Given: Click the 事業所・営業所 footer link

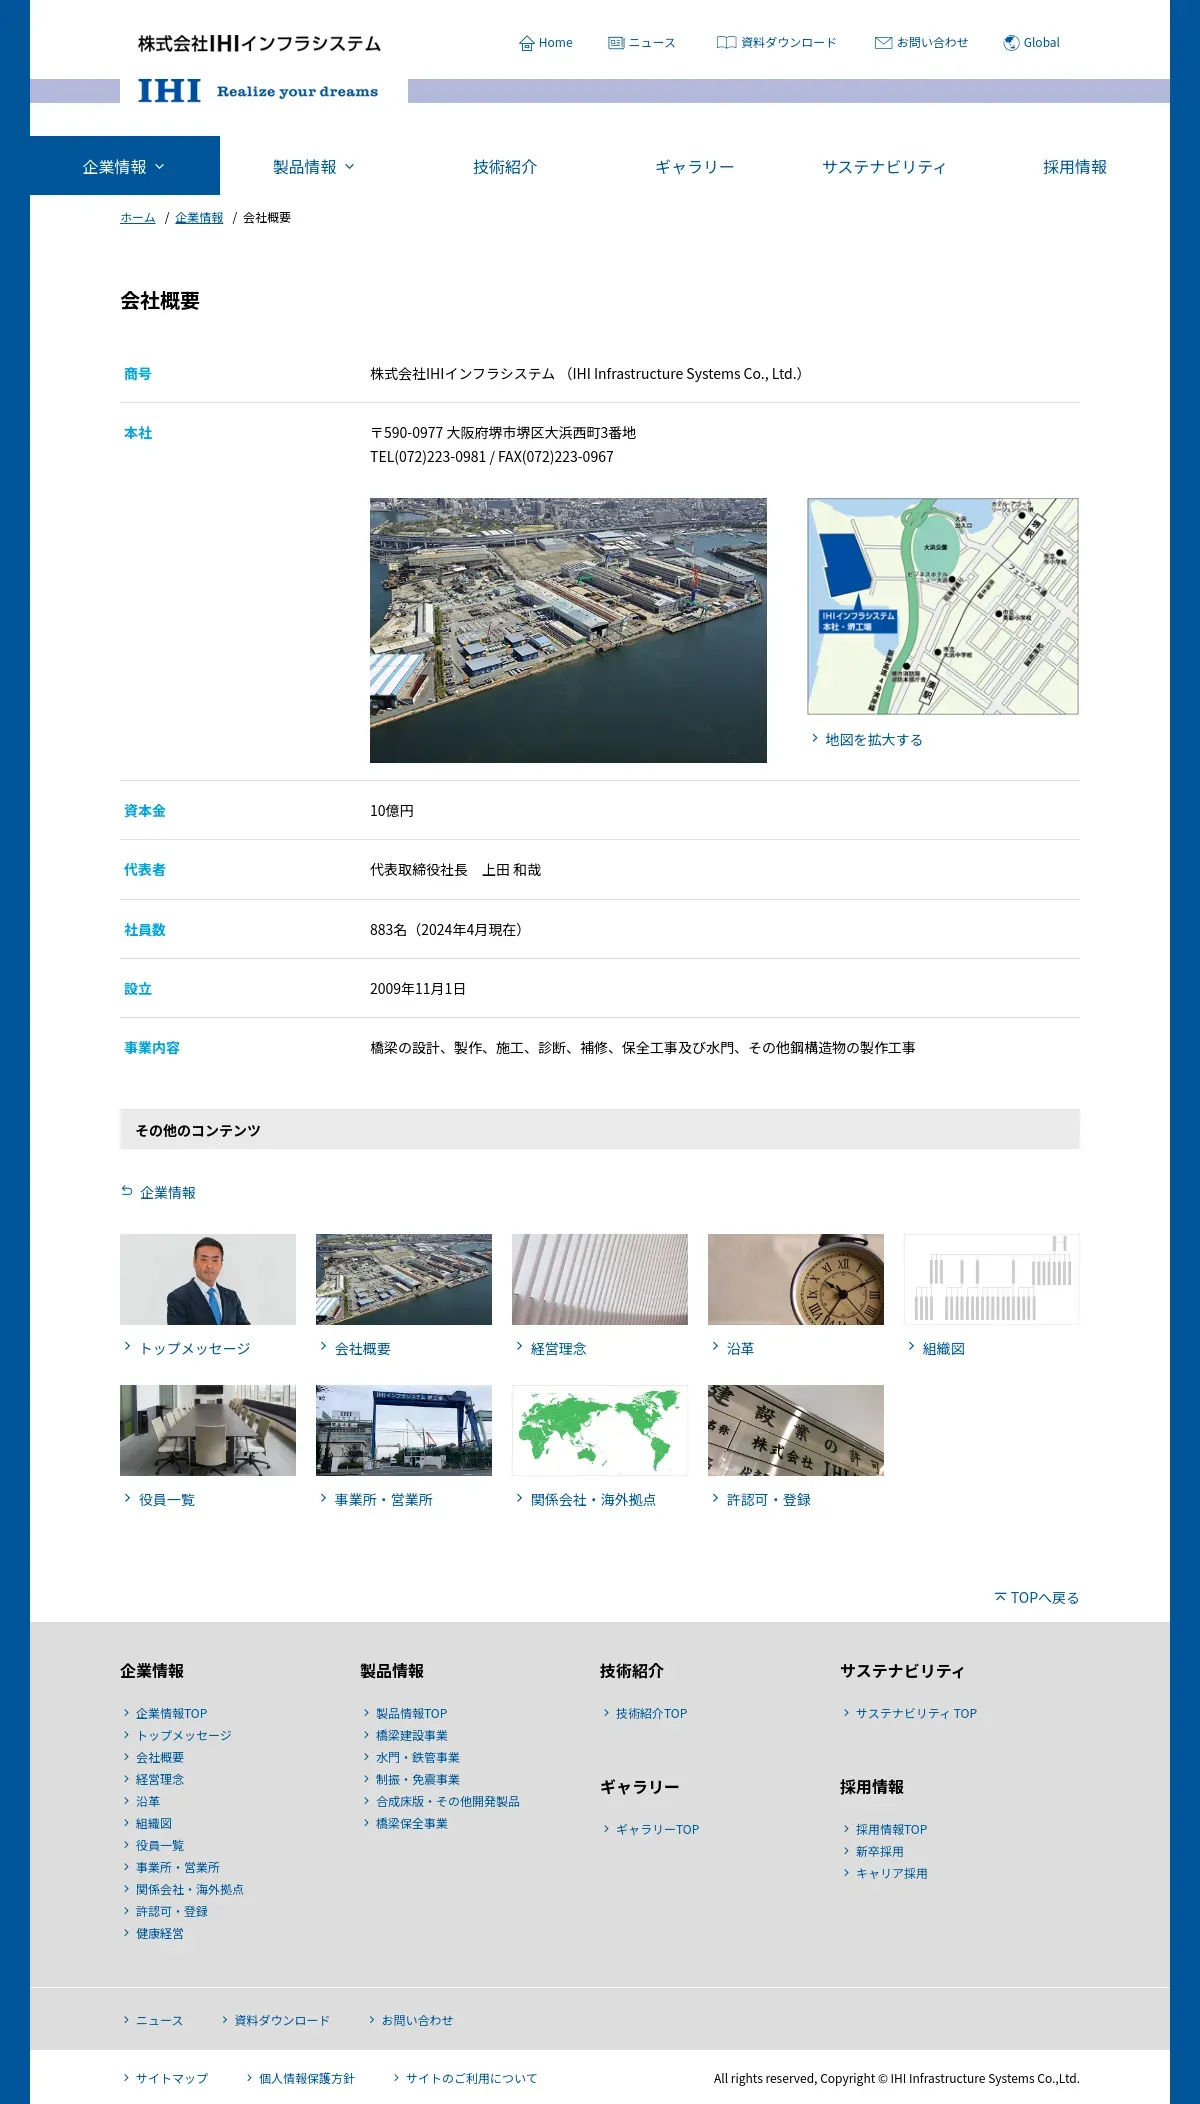Looking at the screenshot, I should pos(177,1867).
